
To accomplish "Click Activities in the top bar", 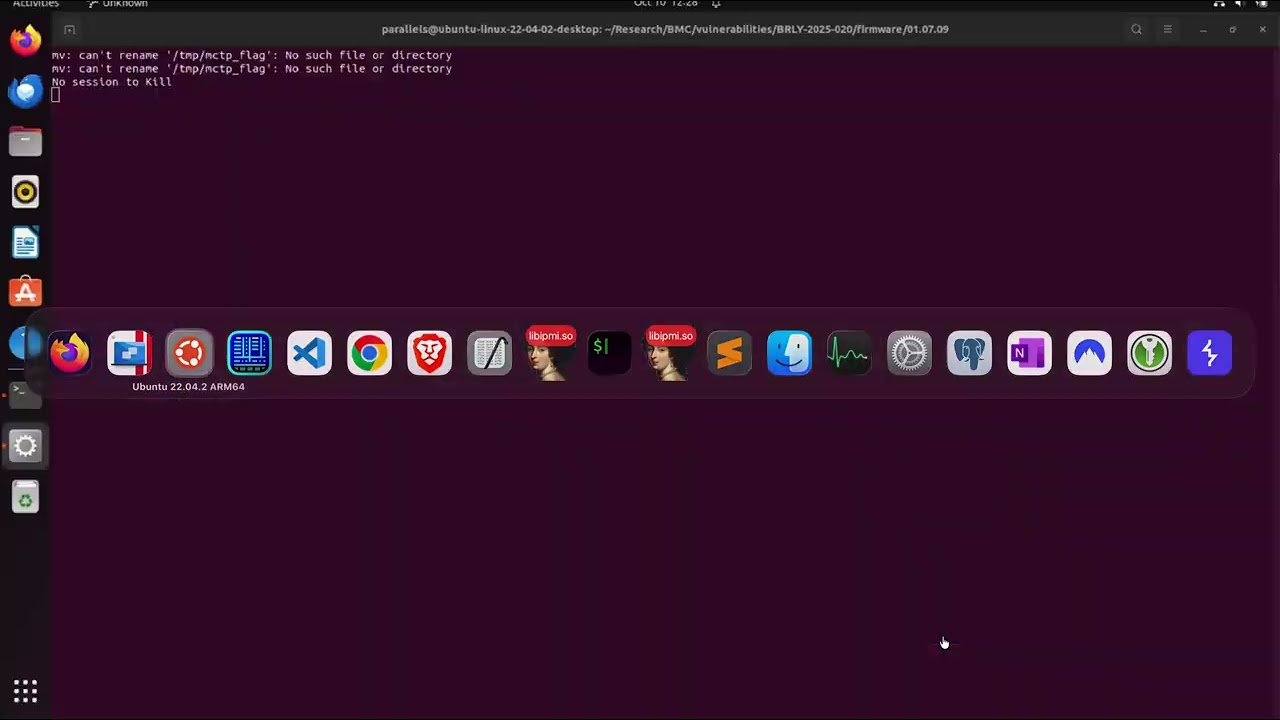I will click(x=36, y=4).
